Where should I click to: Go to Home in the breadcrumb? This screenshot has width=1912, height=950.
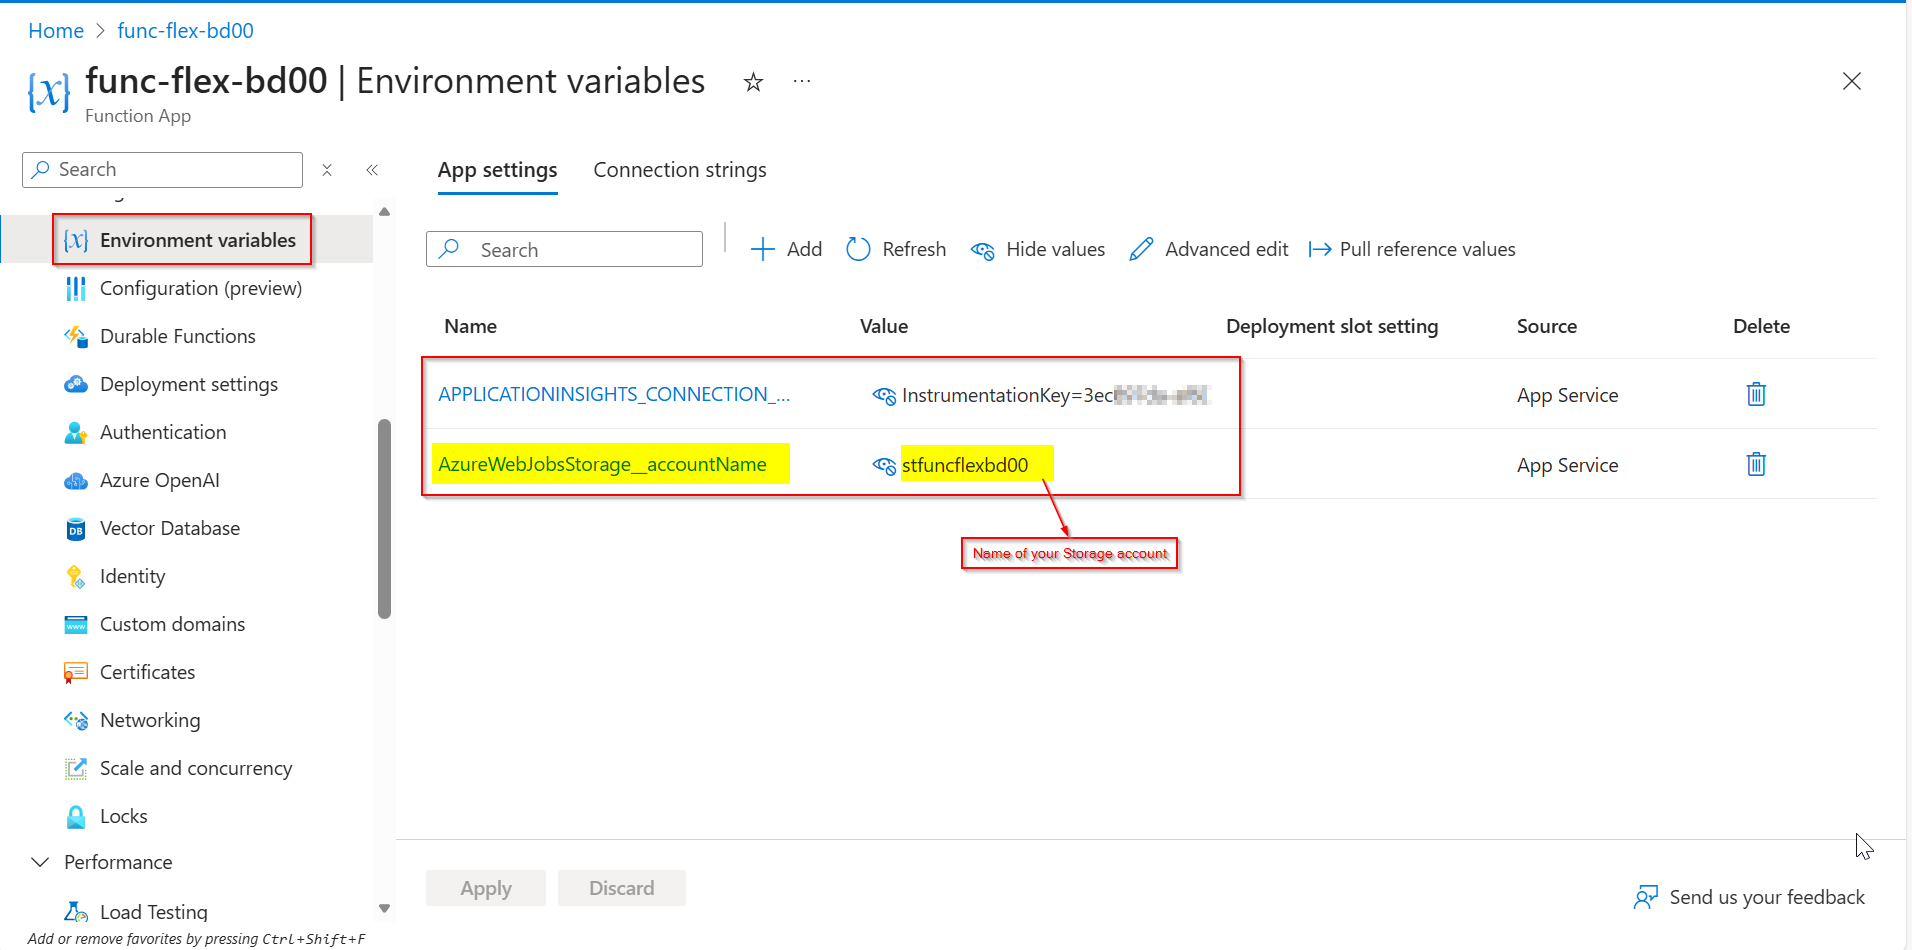point(56,31)
